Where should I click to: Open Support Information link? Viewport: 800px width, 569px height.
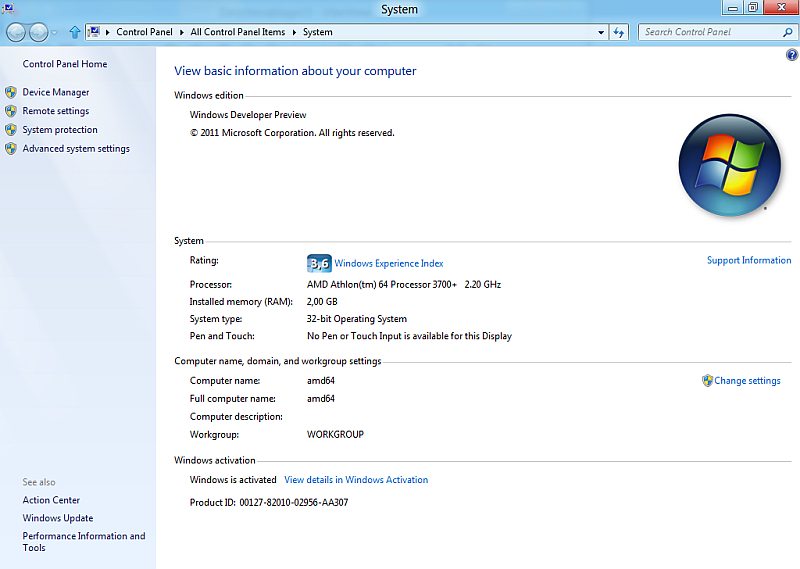[749, 260]
